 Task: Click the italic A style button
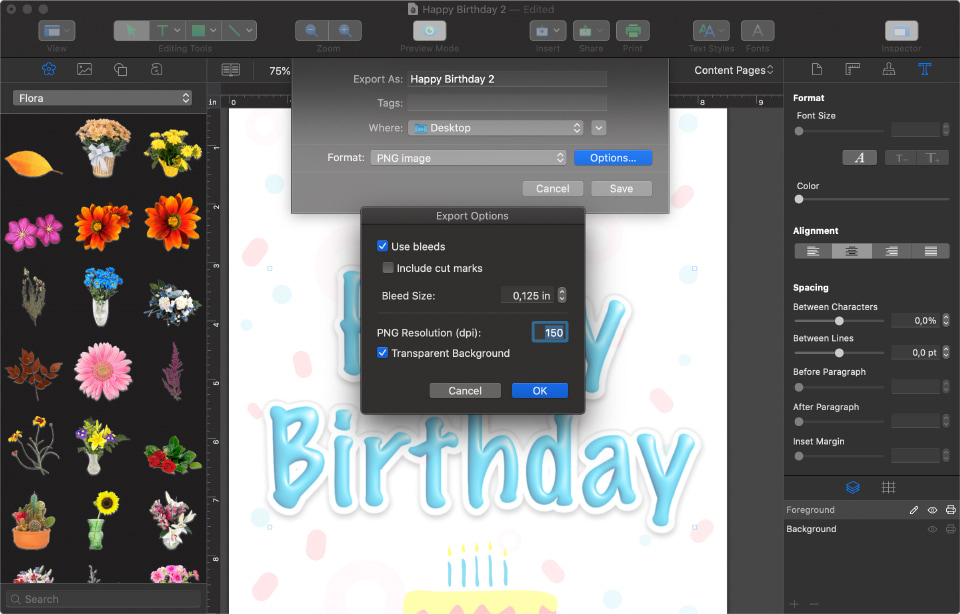coord(860,158)
